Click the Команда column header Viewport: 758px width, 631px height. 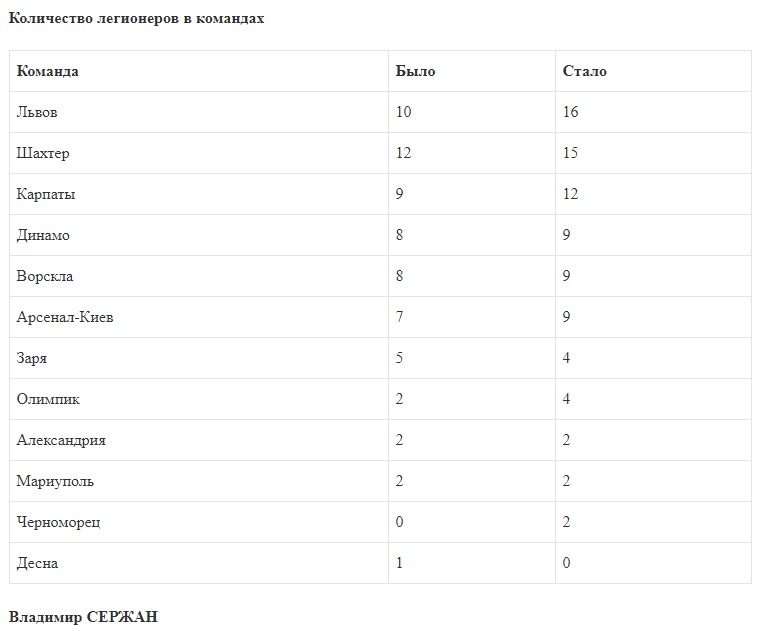point(48,71)
